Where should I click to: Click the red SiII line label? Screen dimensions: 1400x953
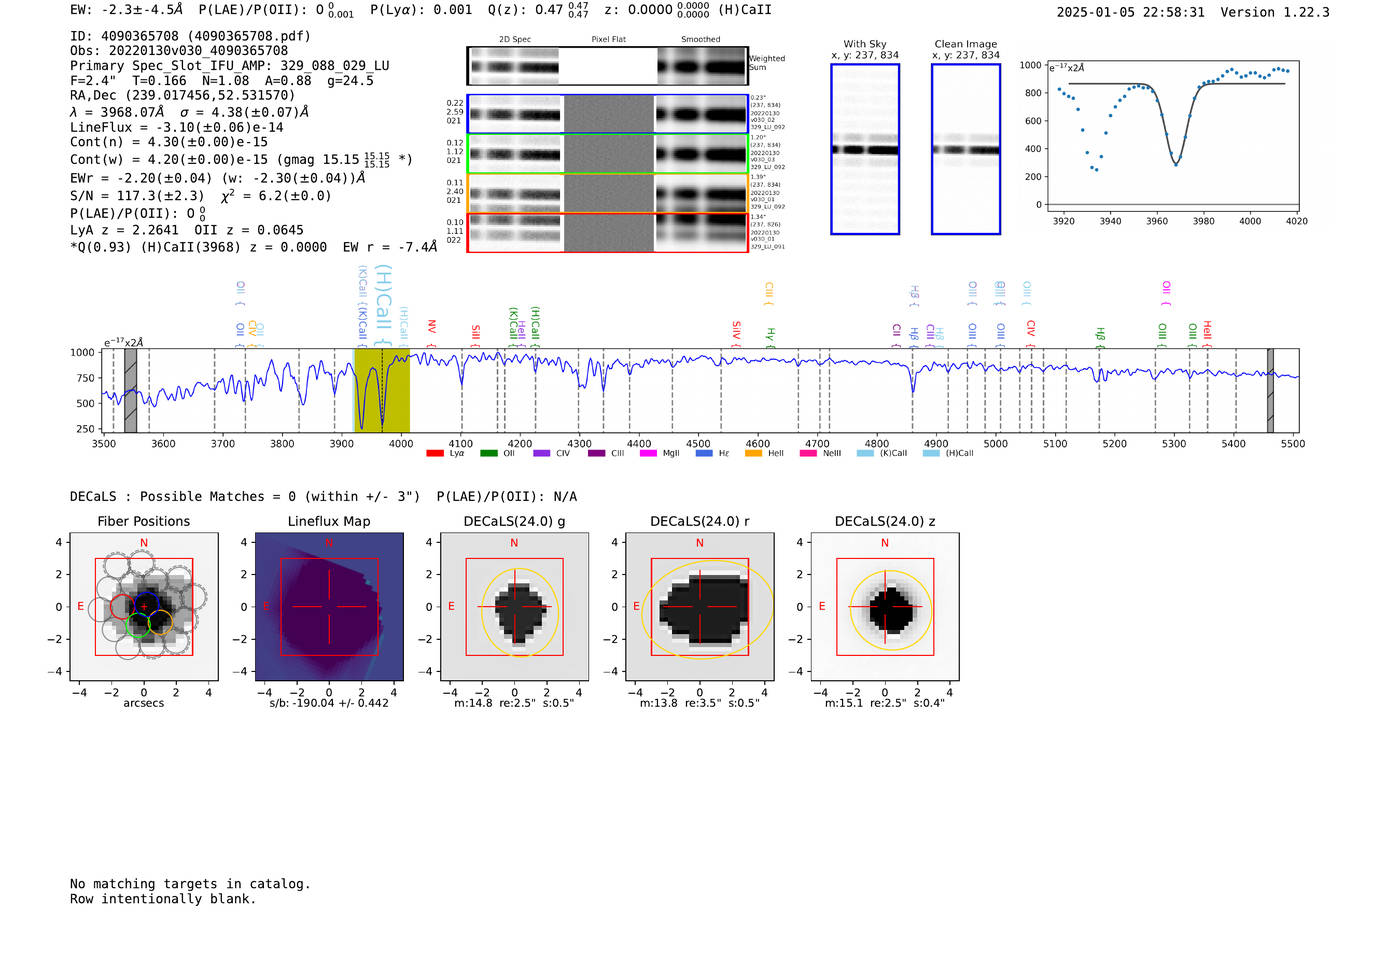(476, 335)
